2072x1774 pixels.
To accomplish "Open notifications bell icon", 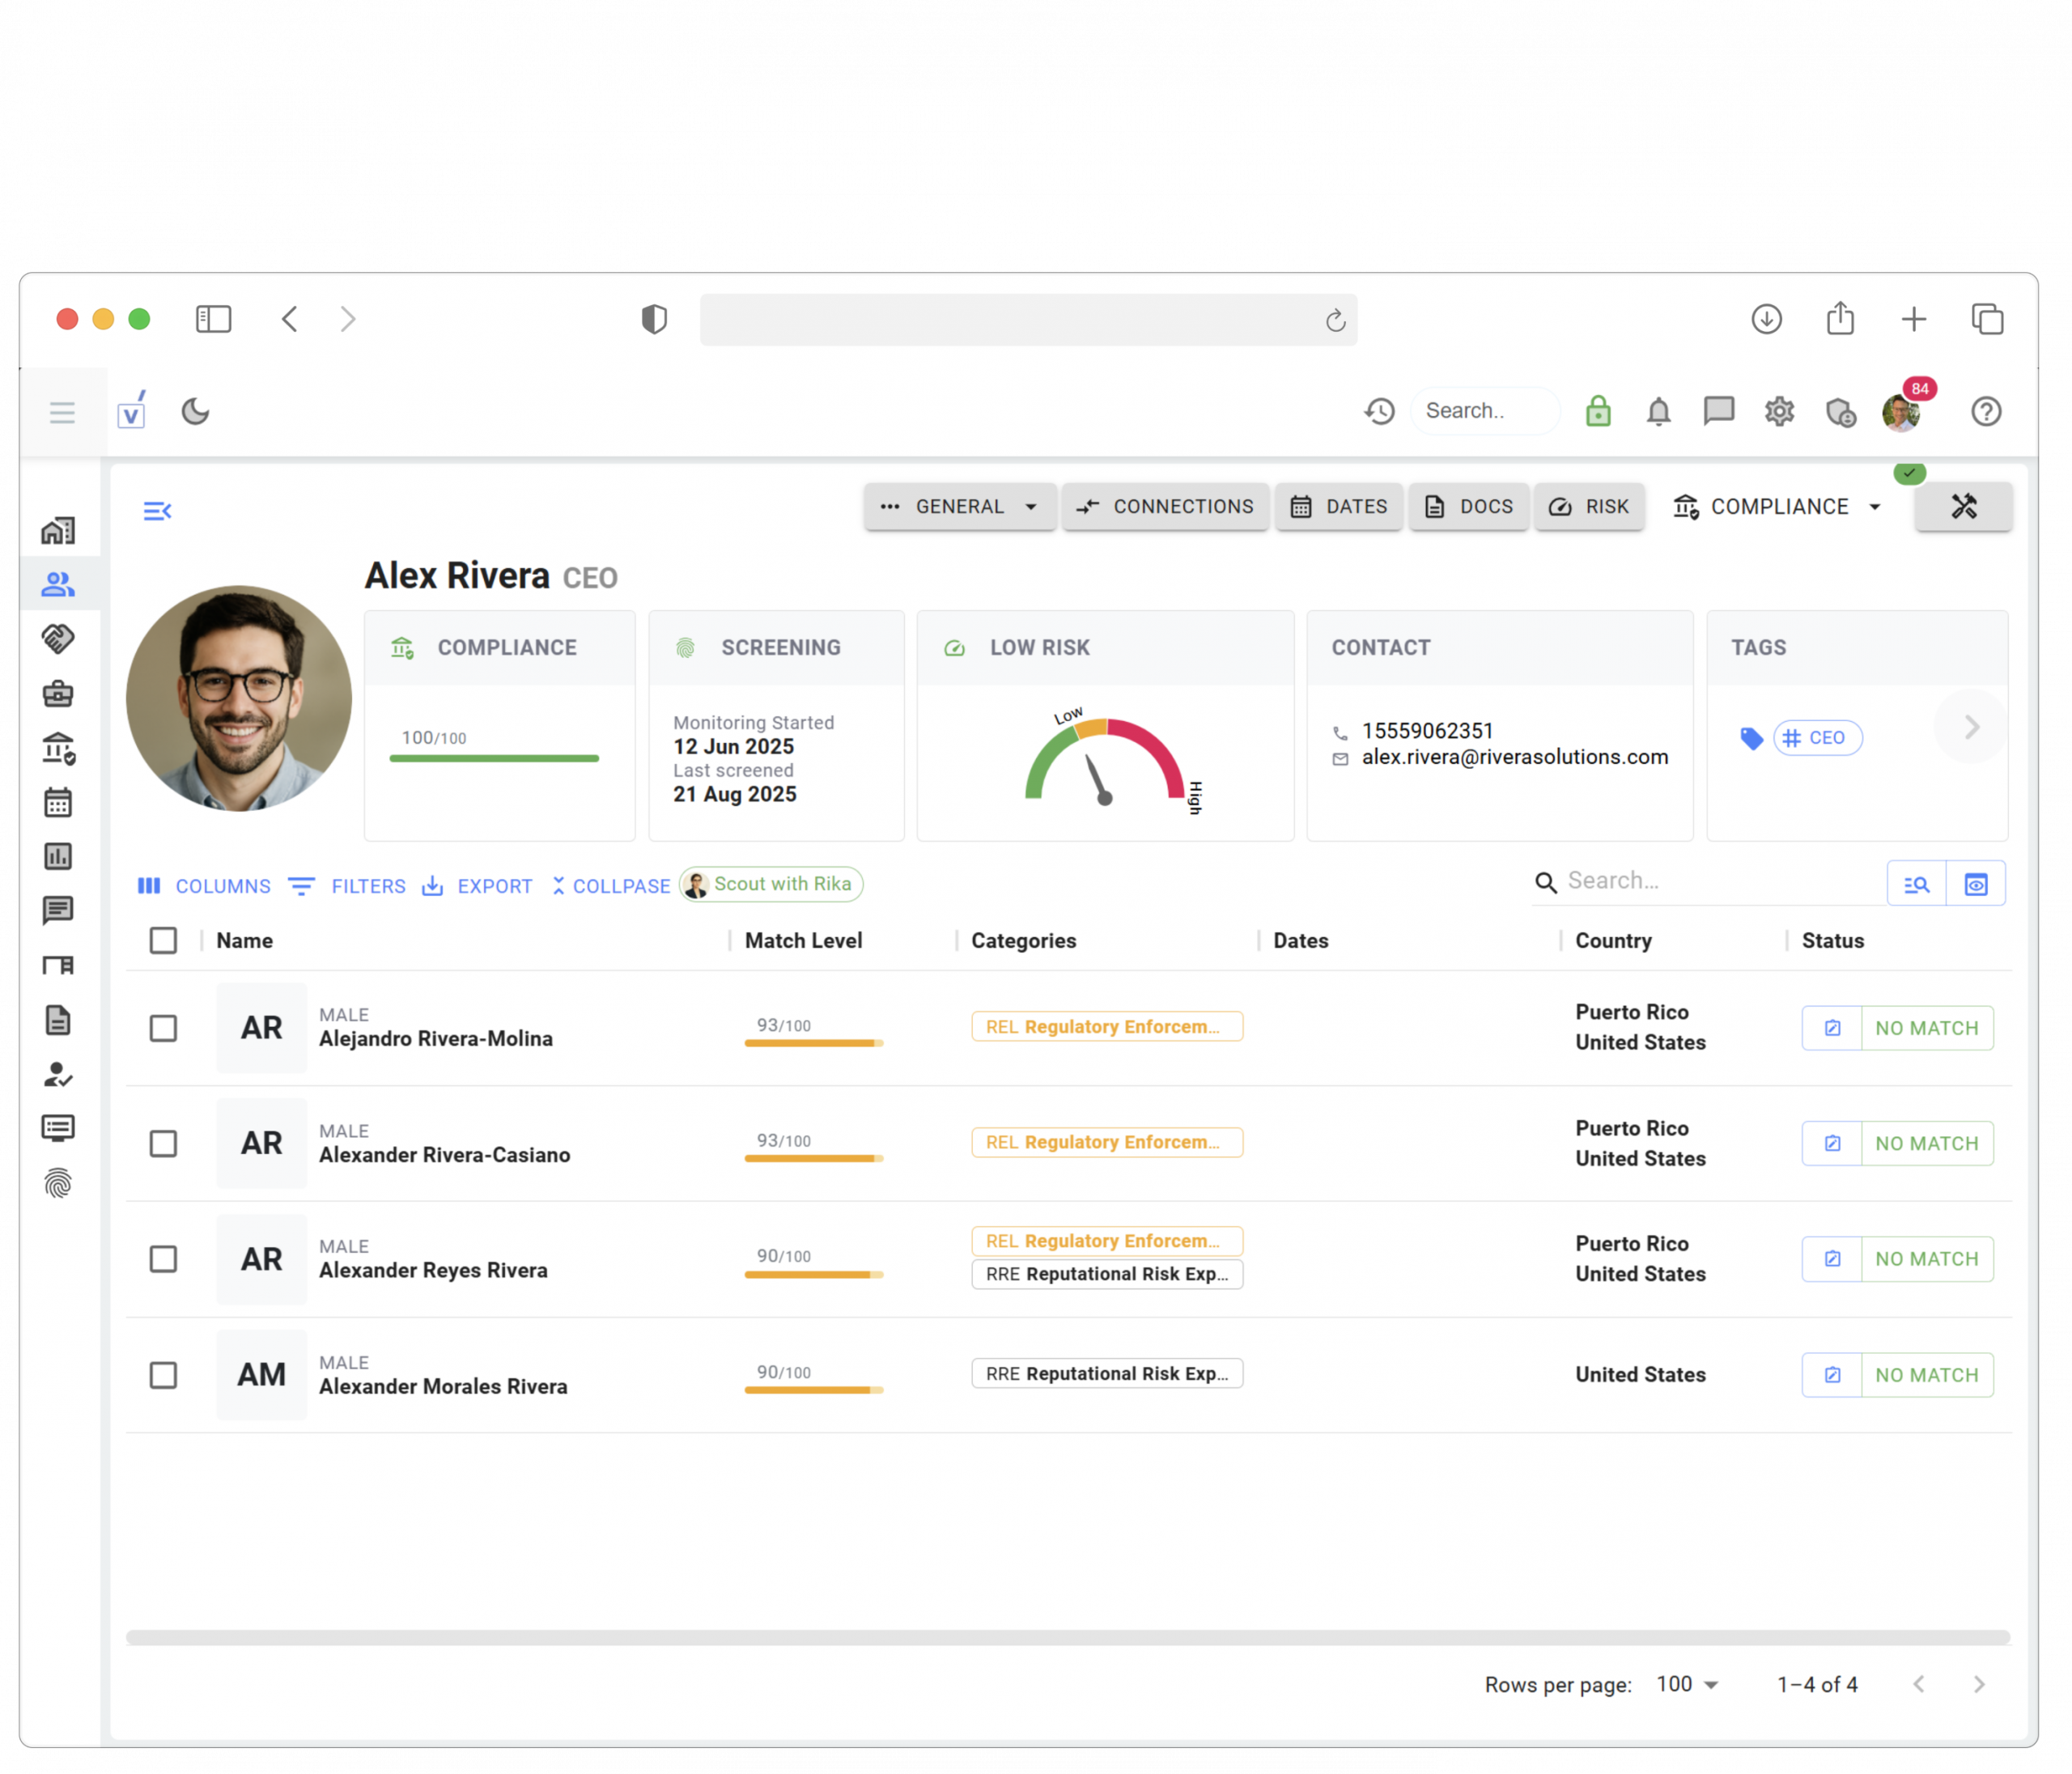I will [1658, 411].
